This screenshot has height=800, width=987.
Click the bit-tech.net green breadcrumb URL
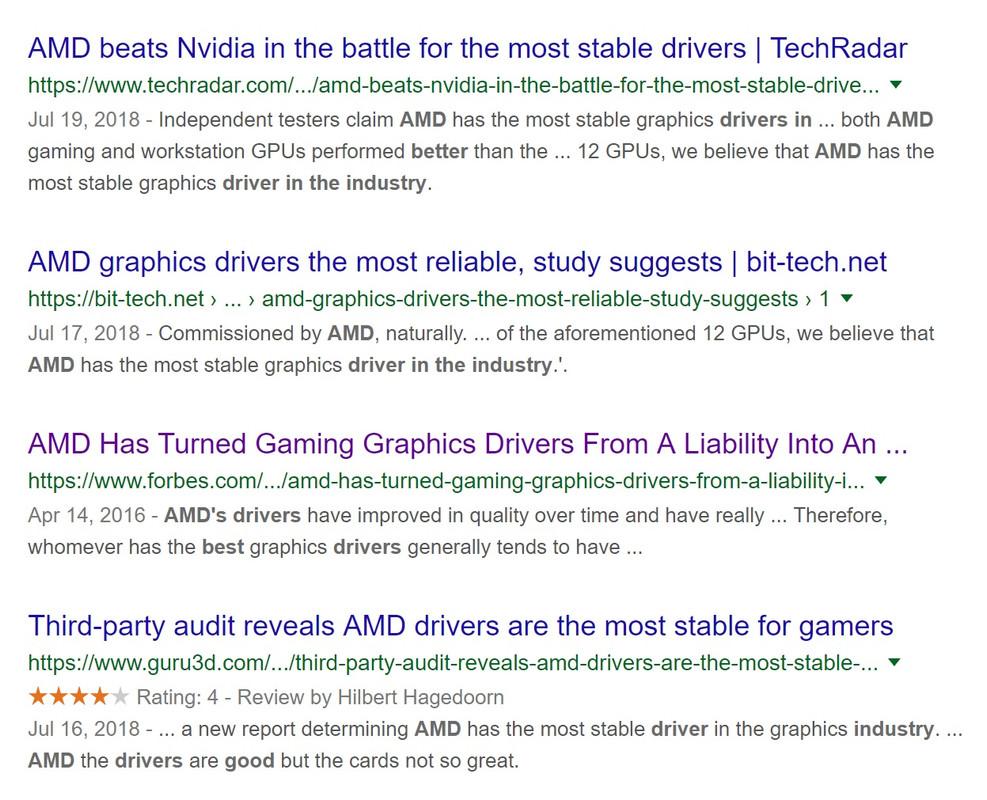(x=429, y=298)
